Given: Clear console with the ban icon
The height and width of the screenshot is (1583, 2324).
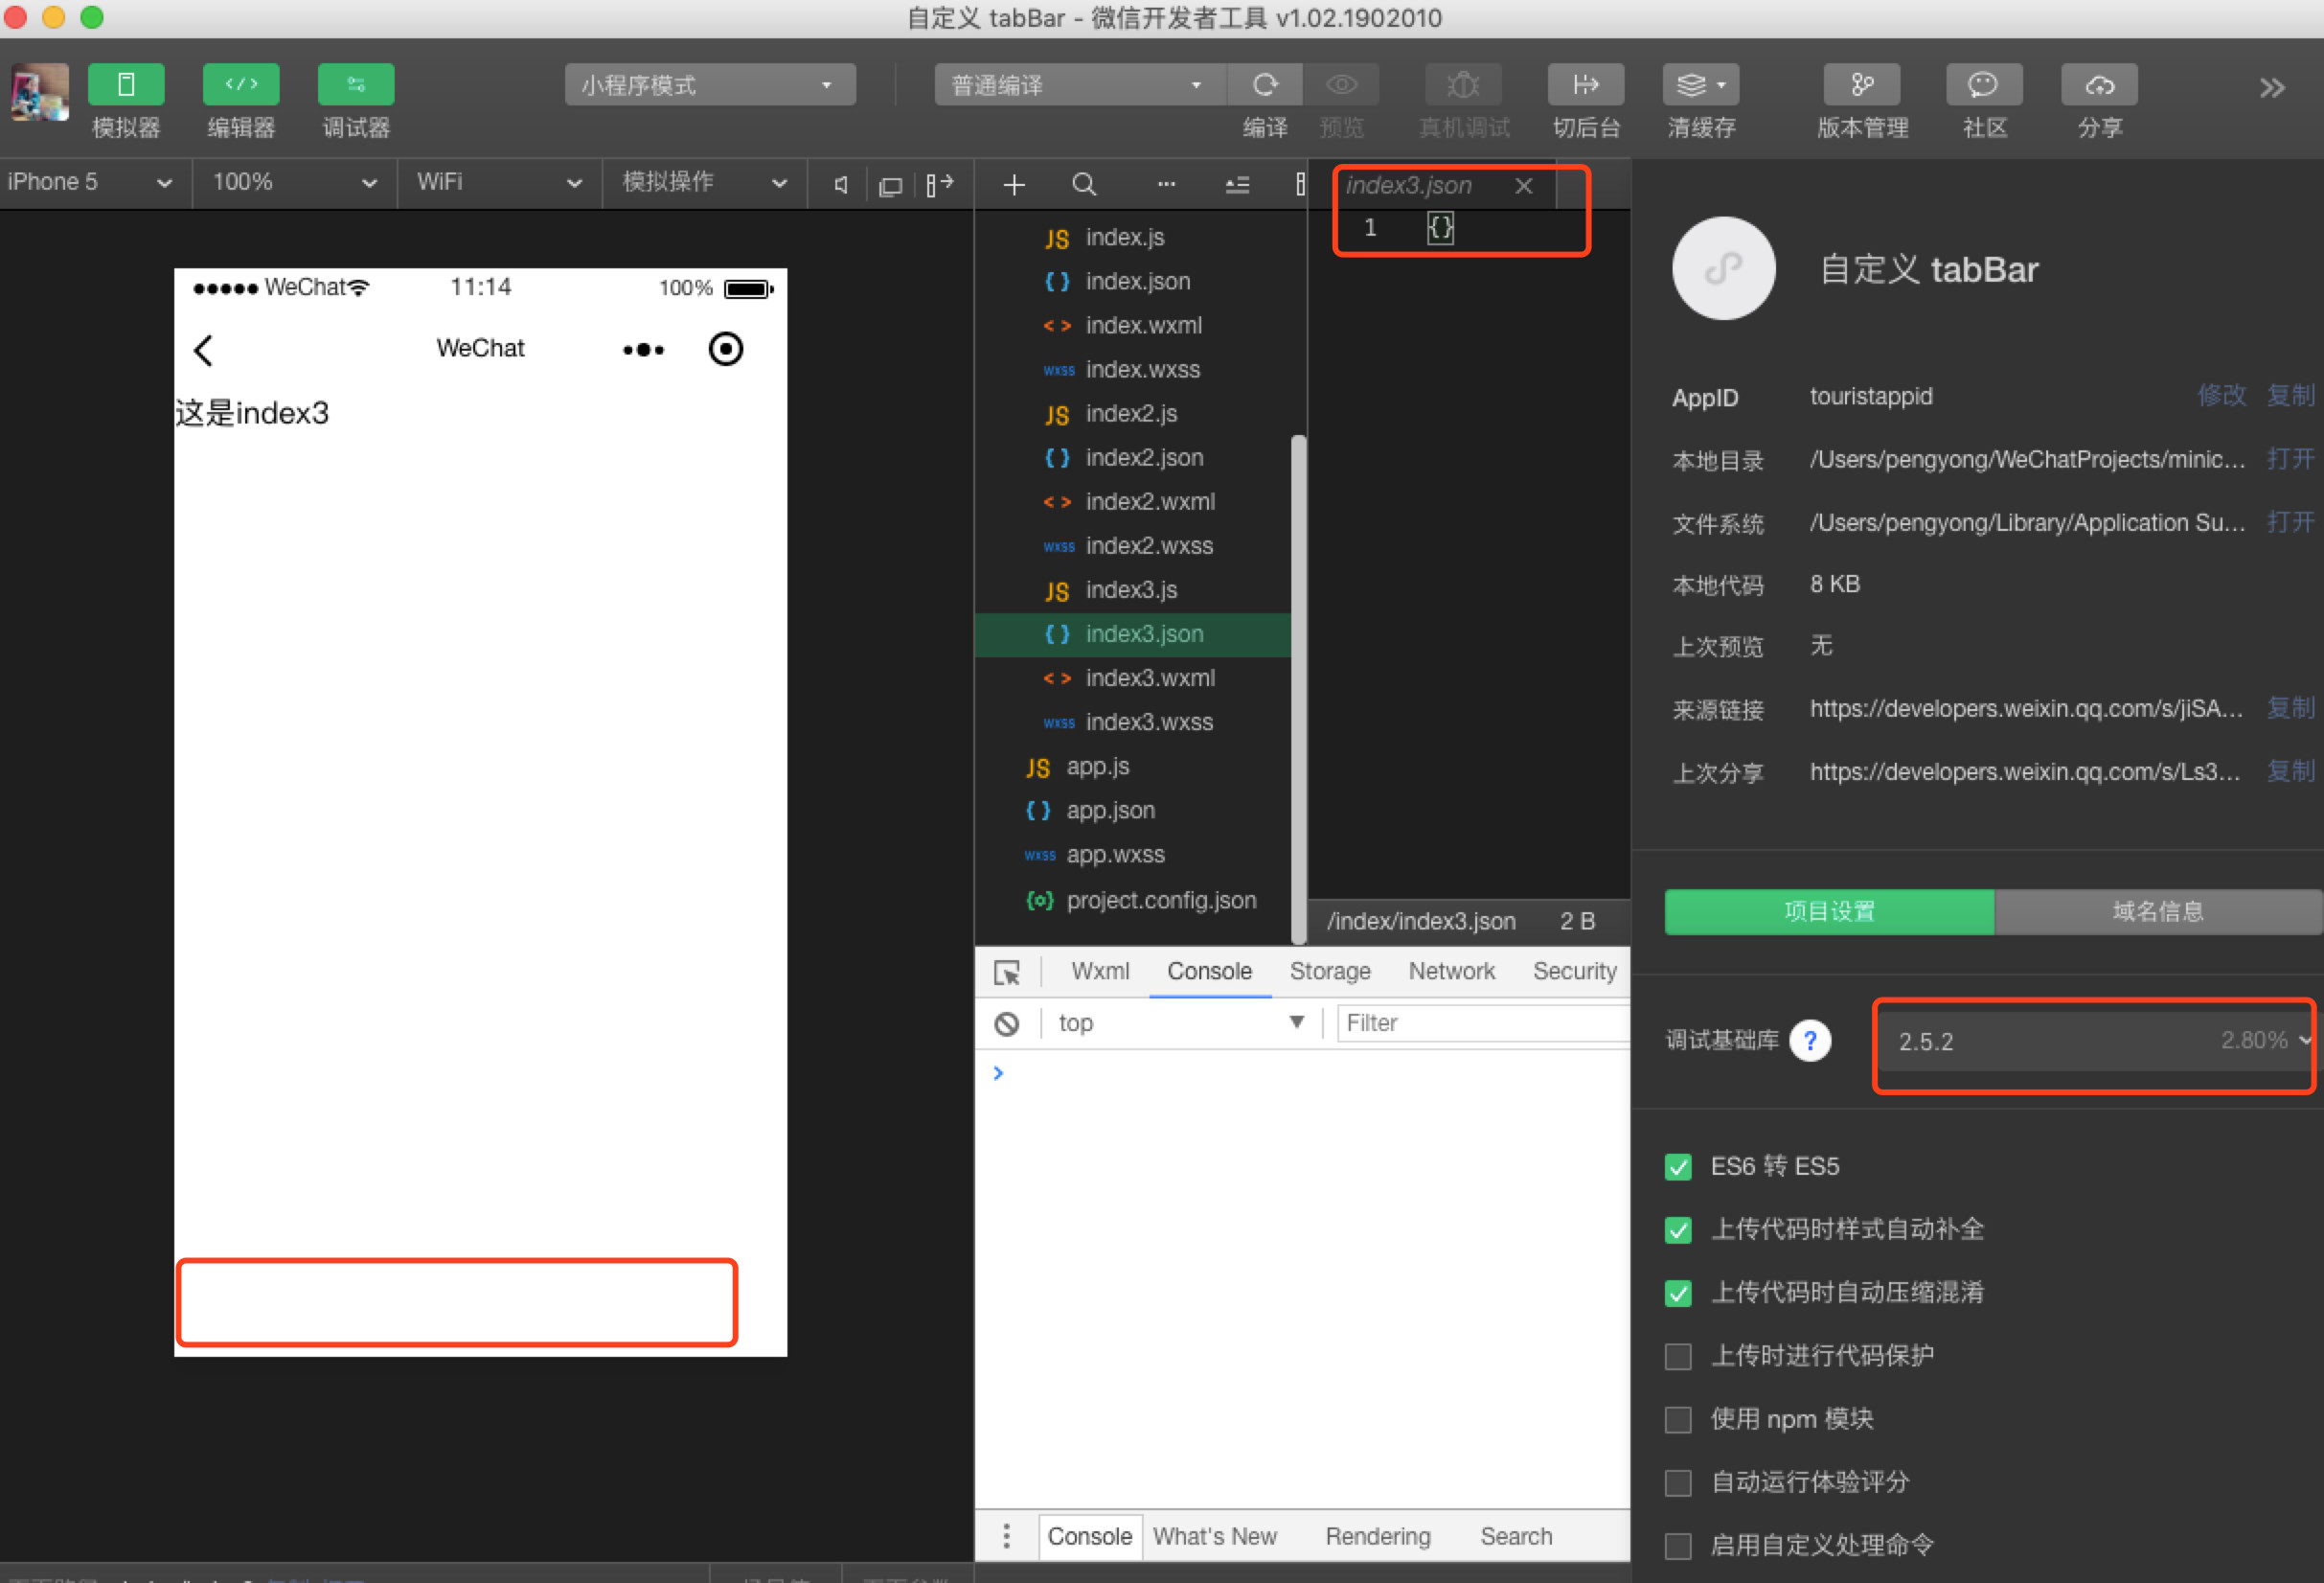Looking at the screenshot, I should [x=1007, y=1024].
